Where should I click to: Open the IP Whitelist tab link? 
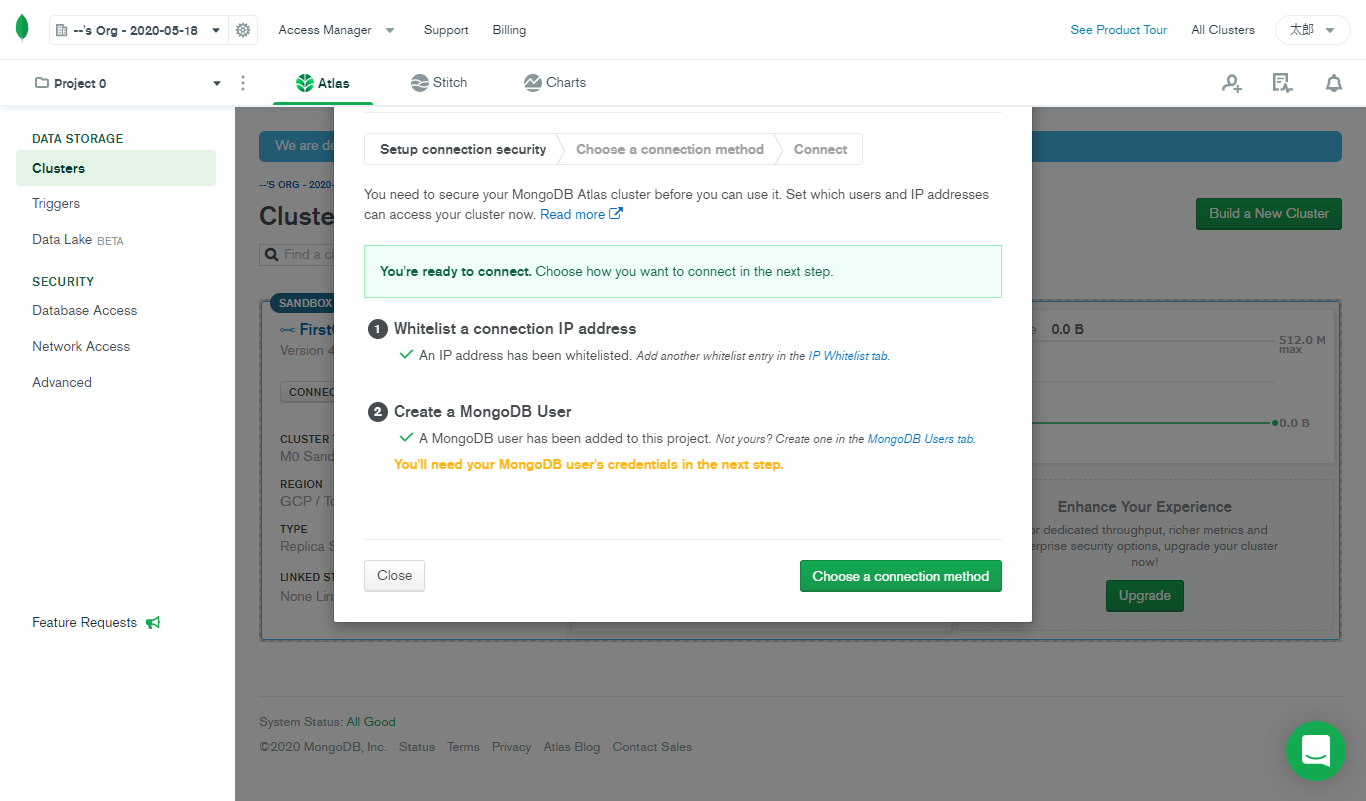pyautogui.click(x=848, y=355)
